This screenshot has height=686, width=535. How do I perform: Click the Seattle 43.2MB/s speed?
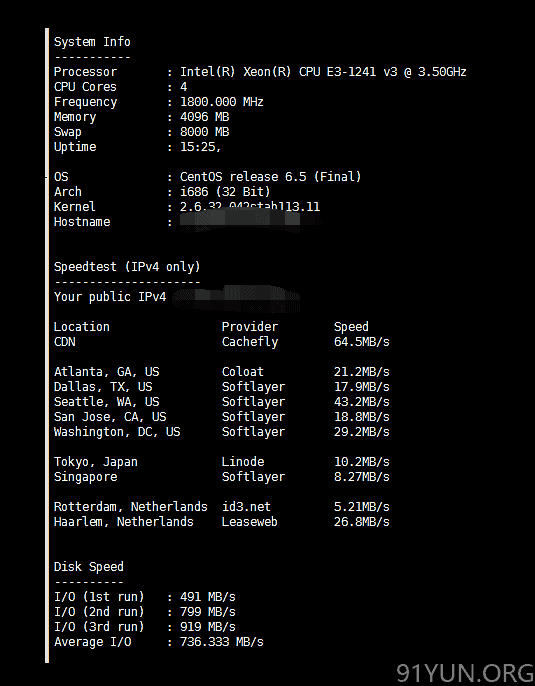[361, 402]
